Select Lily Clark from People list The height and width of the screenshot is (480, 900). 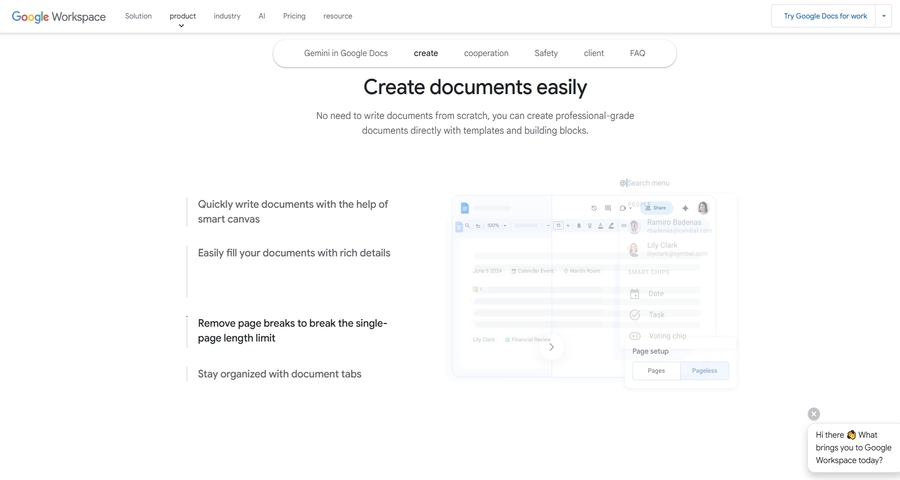[x=668, y=249]
